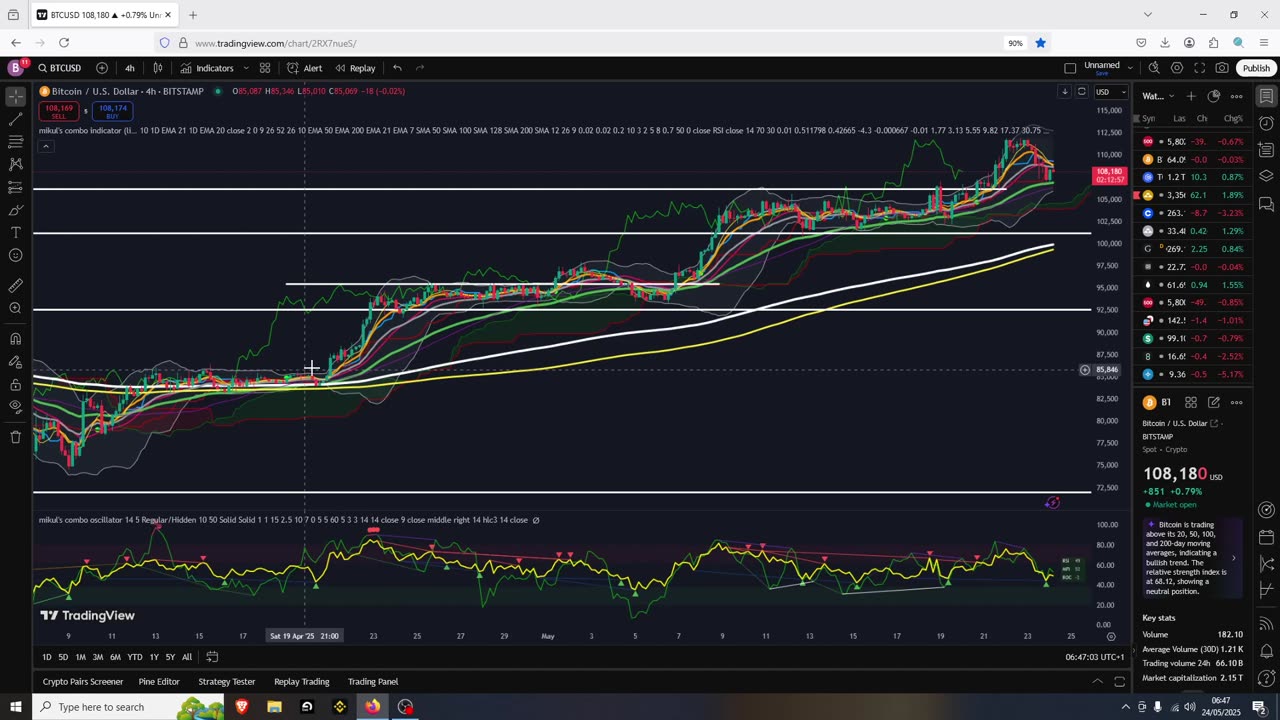Open BTCUSD details more options dots

(x=1237, y=402)
